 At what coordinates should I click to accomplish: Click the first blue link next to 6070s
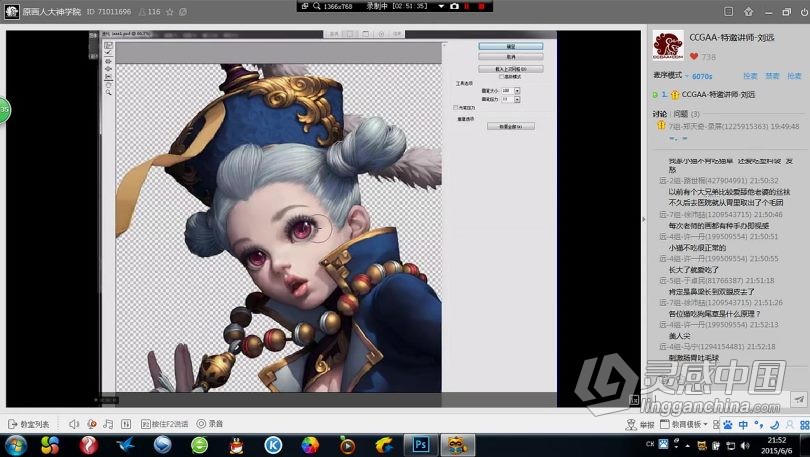[x=750, y=76]
